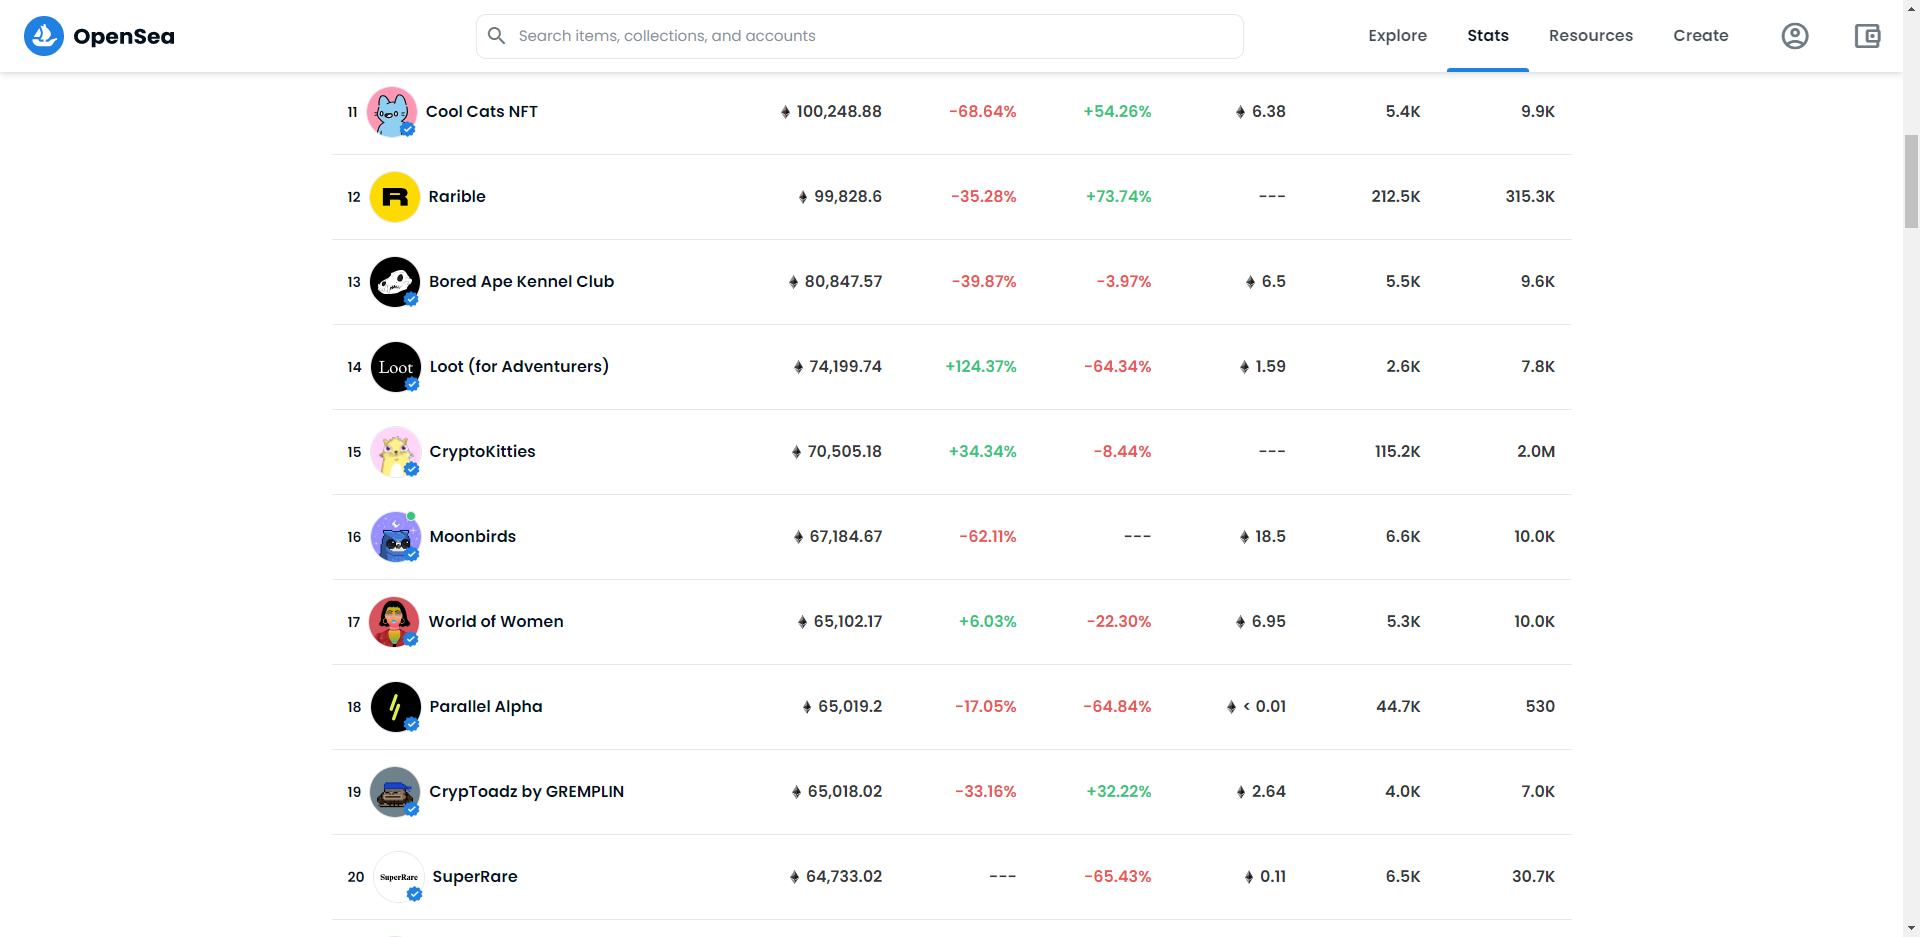Viewport: 1920px width, 937px height.
Task: Focus the search items input field
Action: coord(860,36)
